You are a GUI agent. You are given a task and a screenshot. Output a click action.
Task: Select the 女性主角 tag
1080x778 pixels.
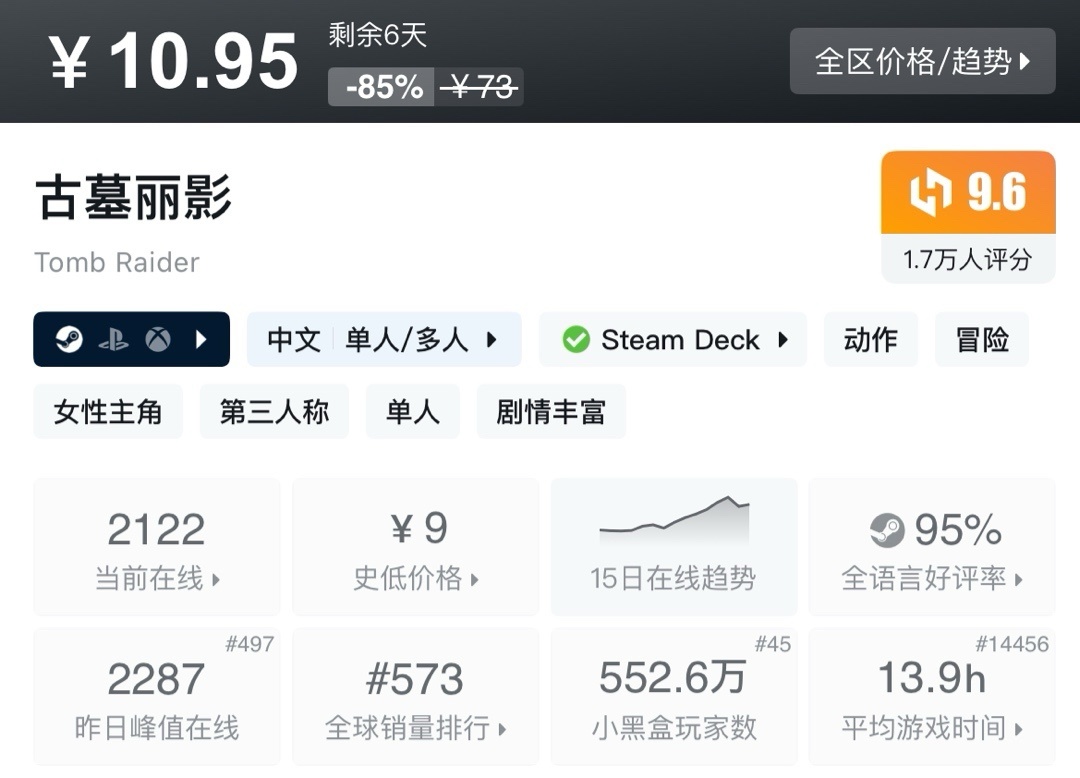pos(108,412)
